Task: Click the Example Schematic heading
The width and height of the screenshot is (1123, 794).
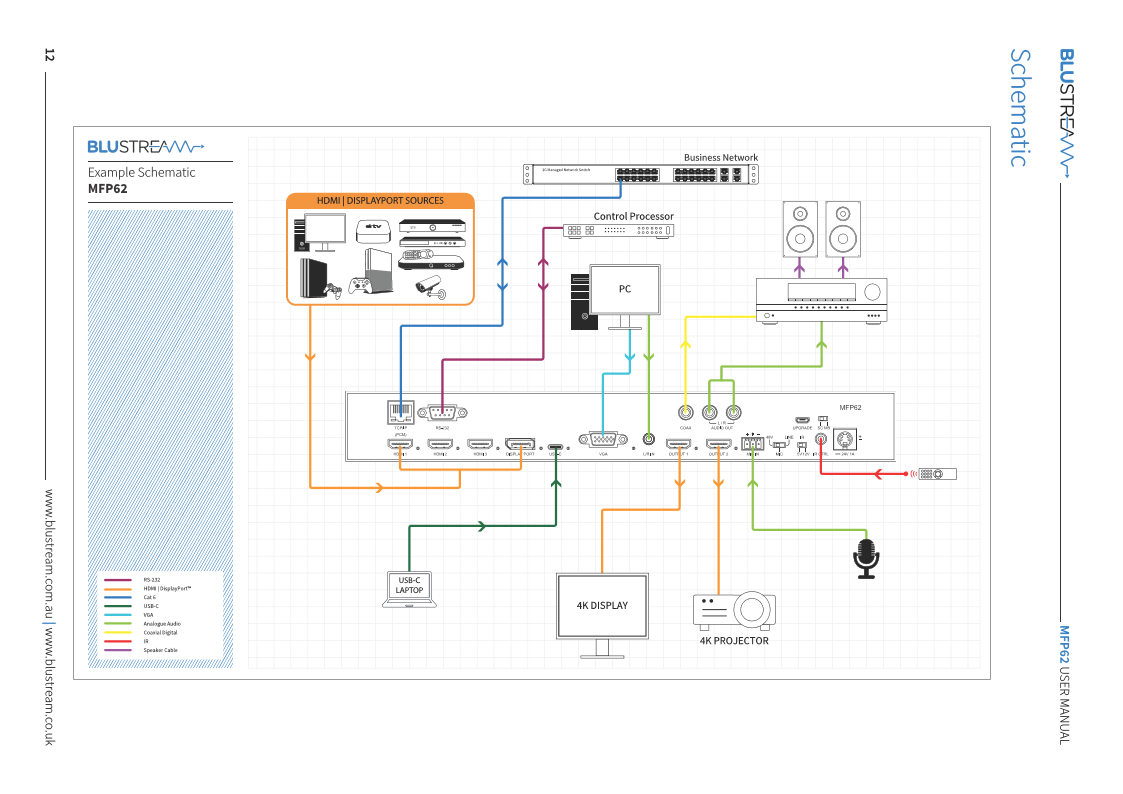Action: coord(141,173)
